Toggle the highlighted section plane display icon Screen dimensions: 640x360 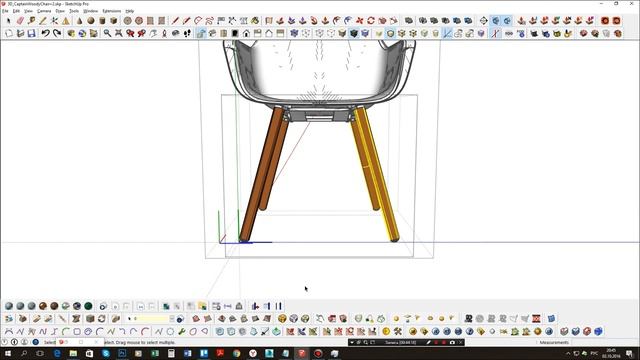coord(447,33)
